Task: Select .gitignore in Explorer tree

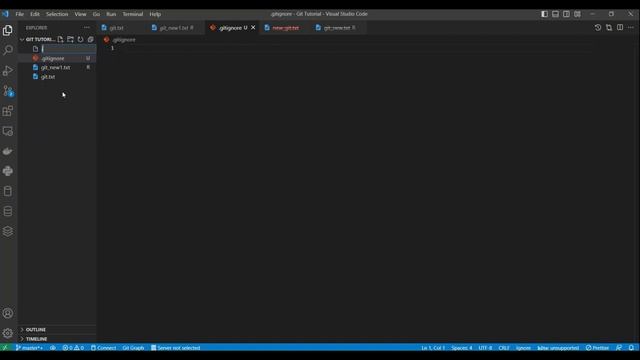Action: [57, 58]
